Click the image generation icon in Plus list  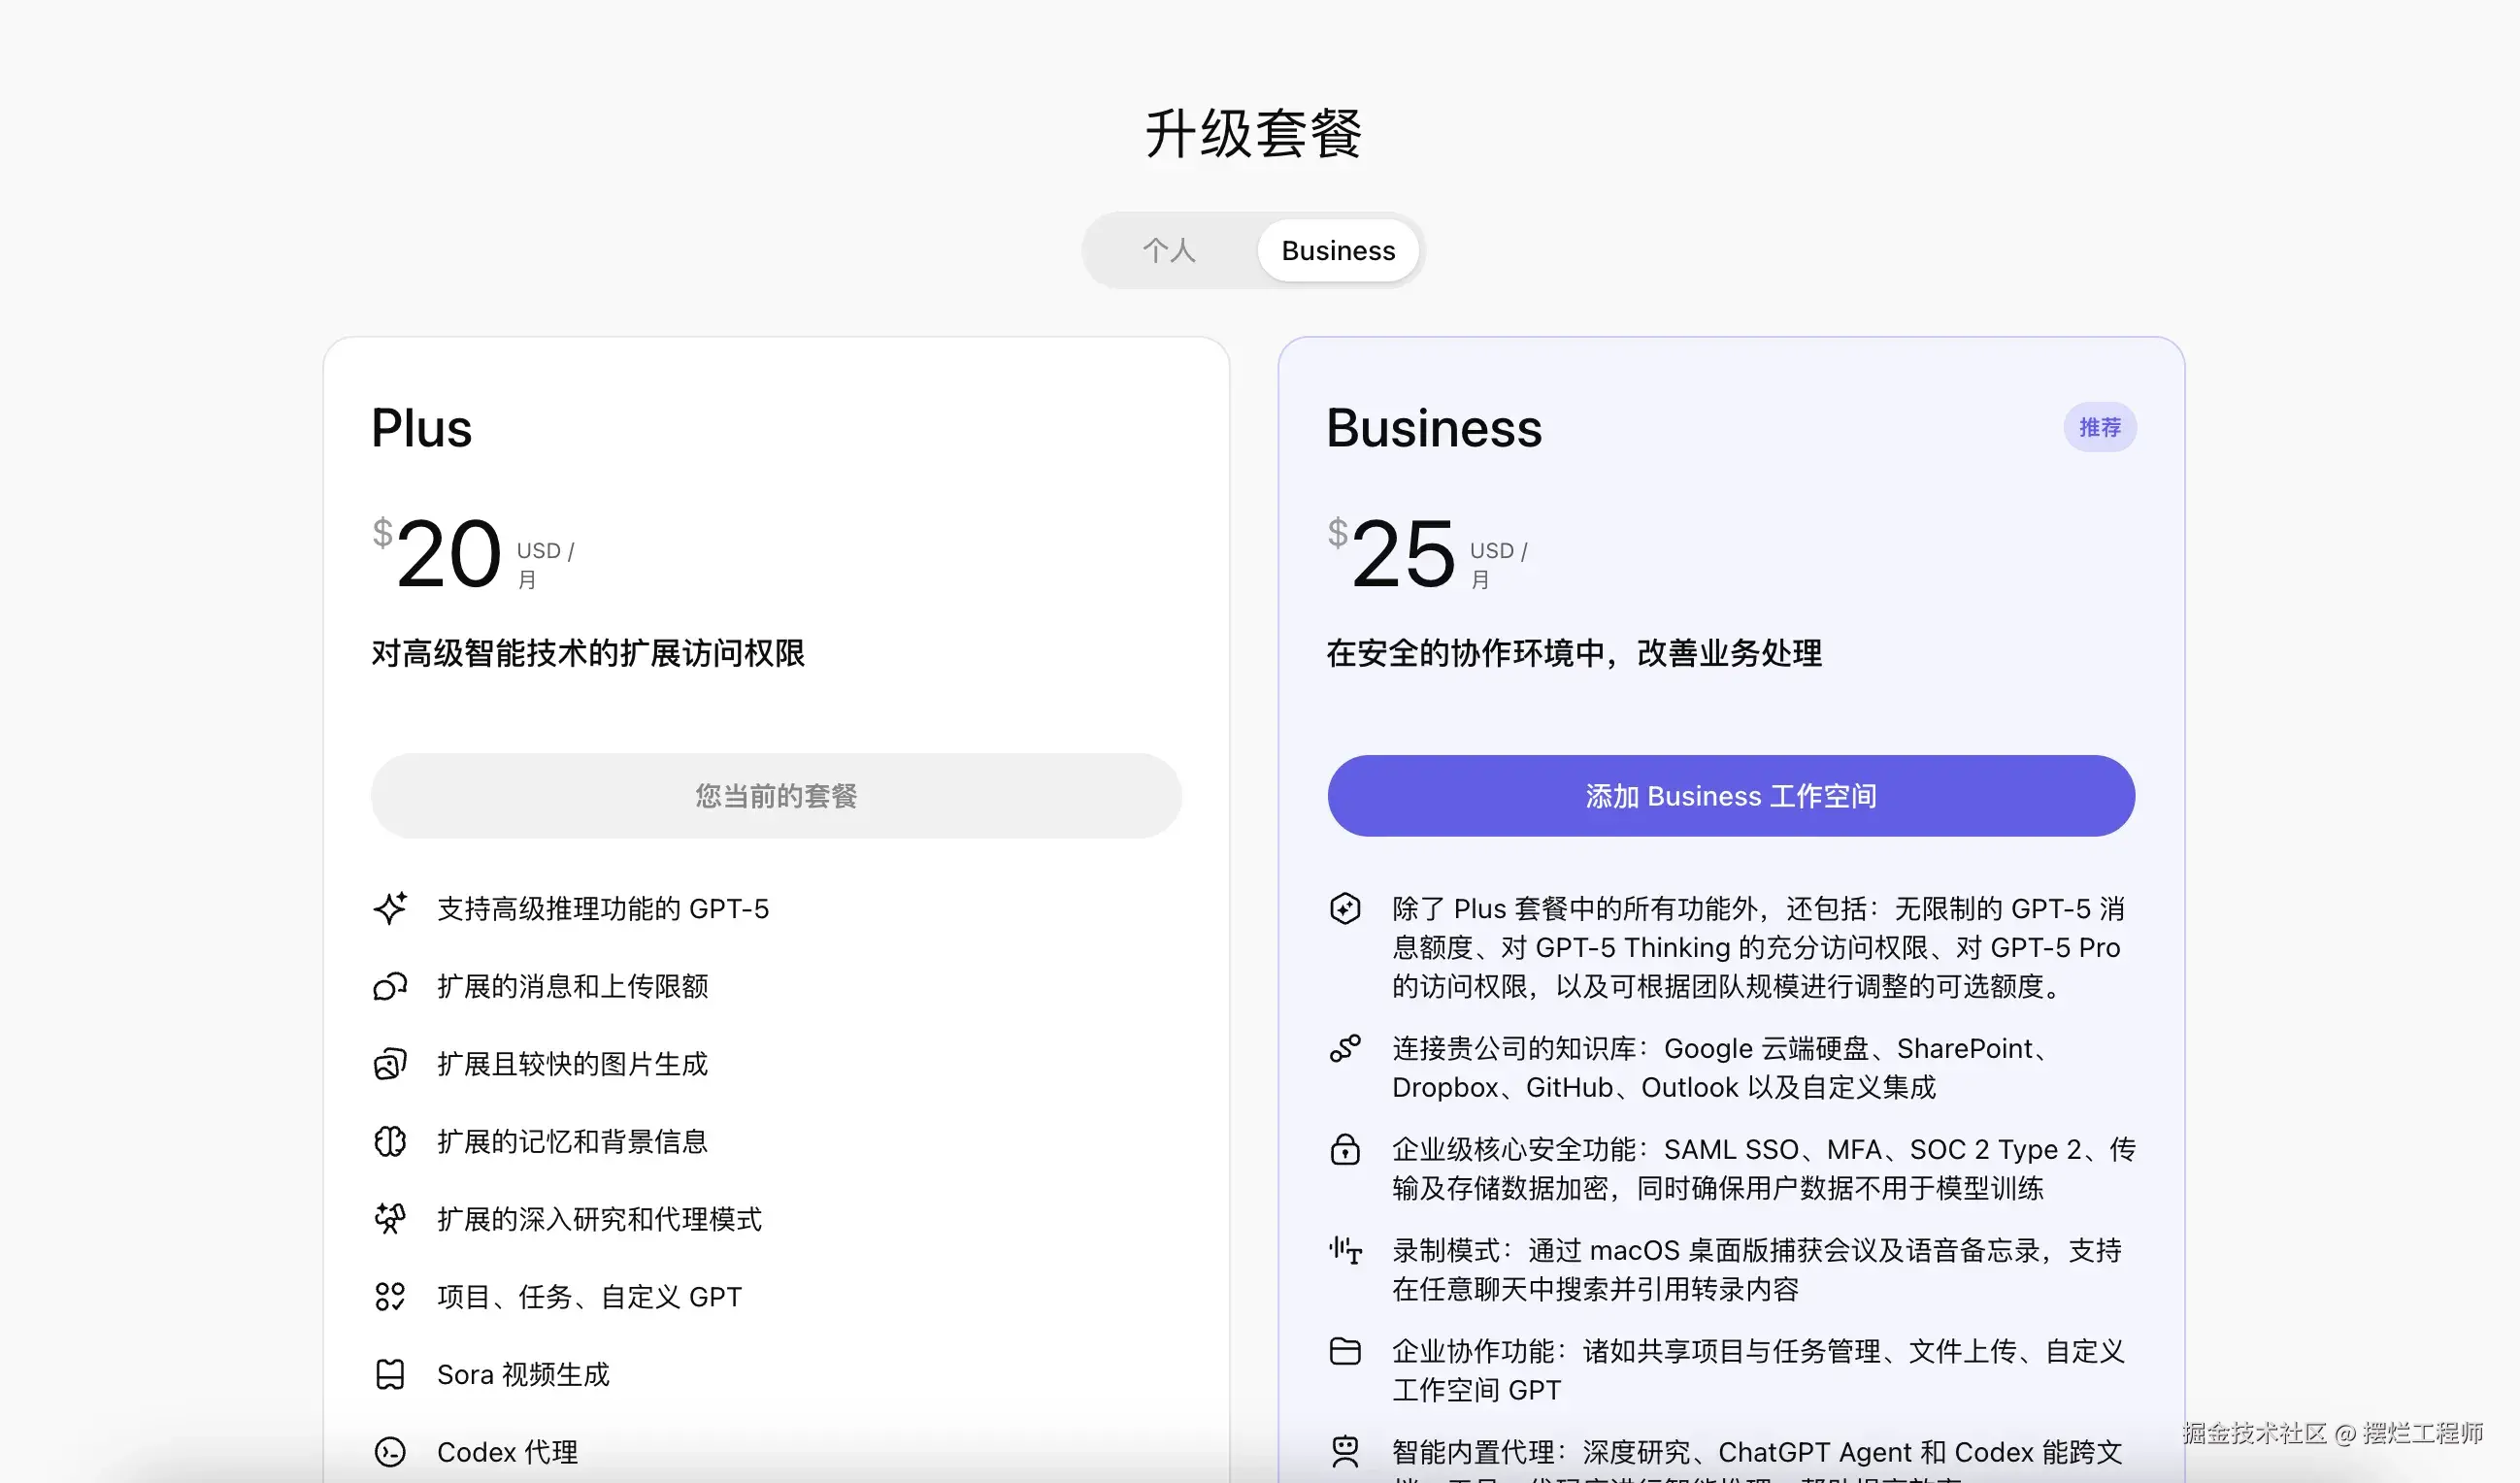(390, 1063)
